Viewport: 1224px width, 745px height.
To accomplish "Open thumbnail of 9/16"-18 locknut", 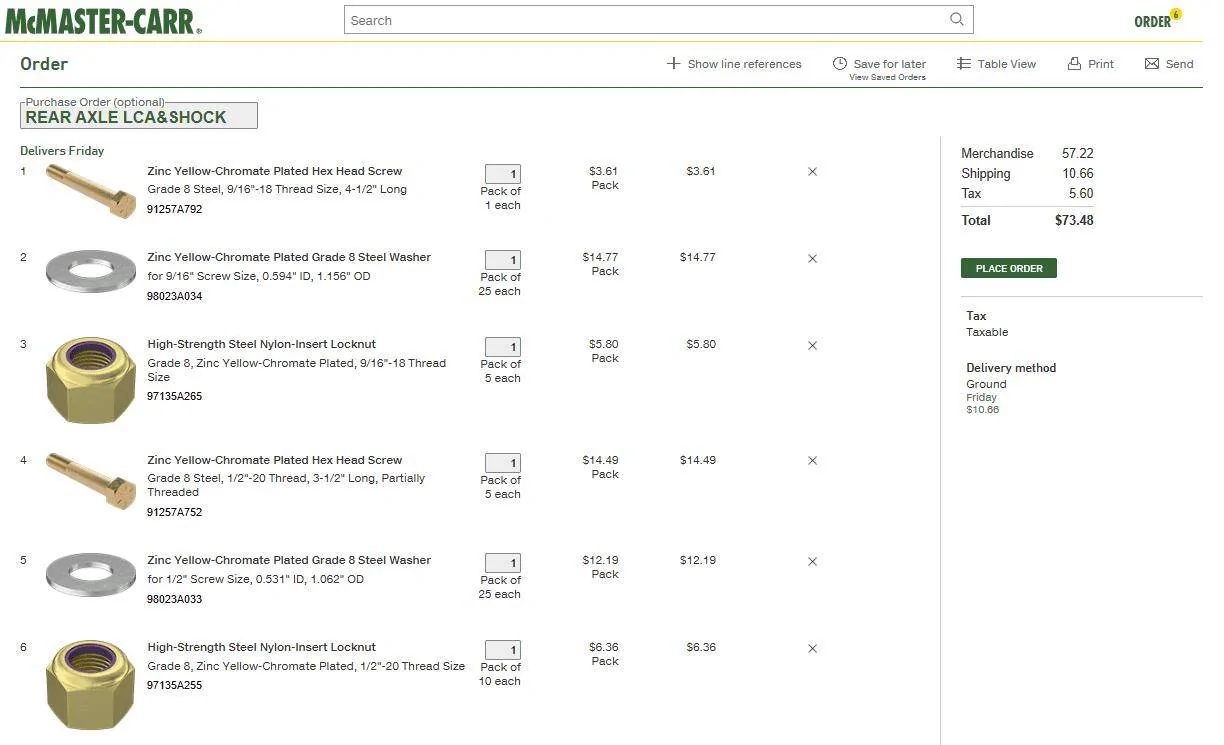I will coord(91,380).
